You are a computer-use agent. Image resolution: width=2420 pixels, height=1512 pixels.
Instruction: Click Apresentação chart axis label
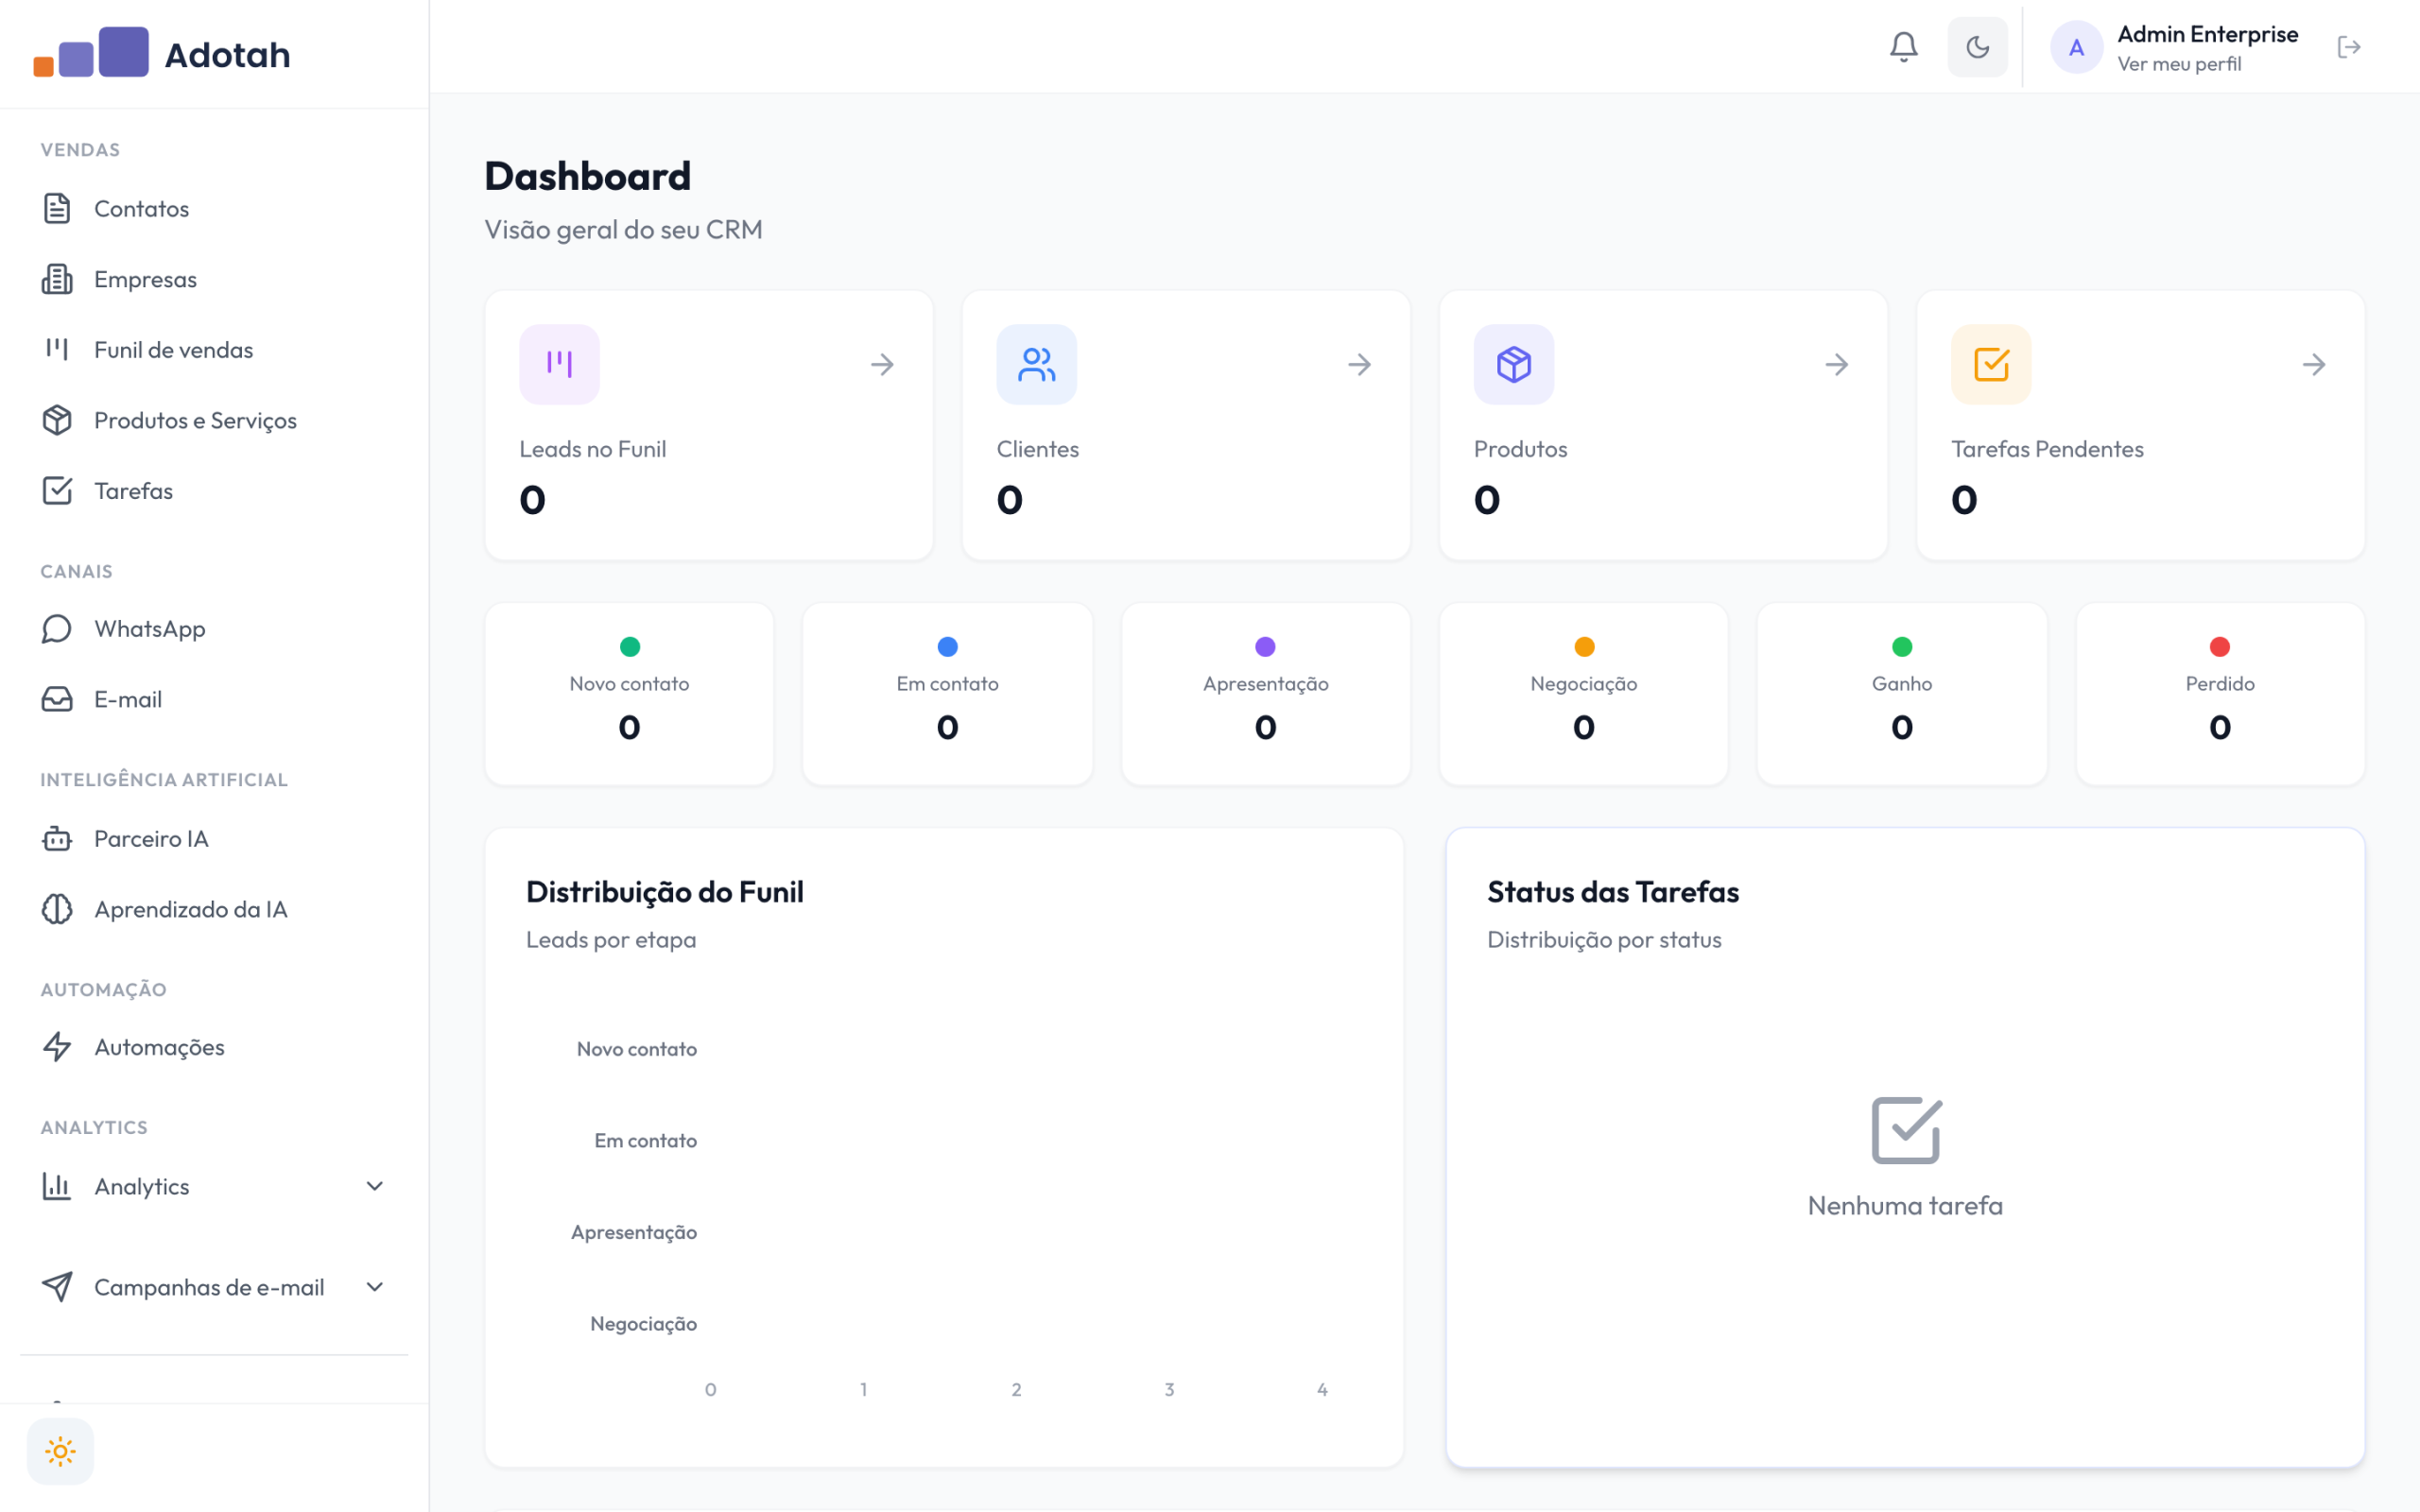[633, 1232]
